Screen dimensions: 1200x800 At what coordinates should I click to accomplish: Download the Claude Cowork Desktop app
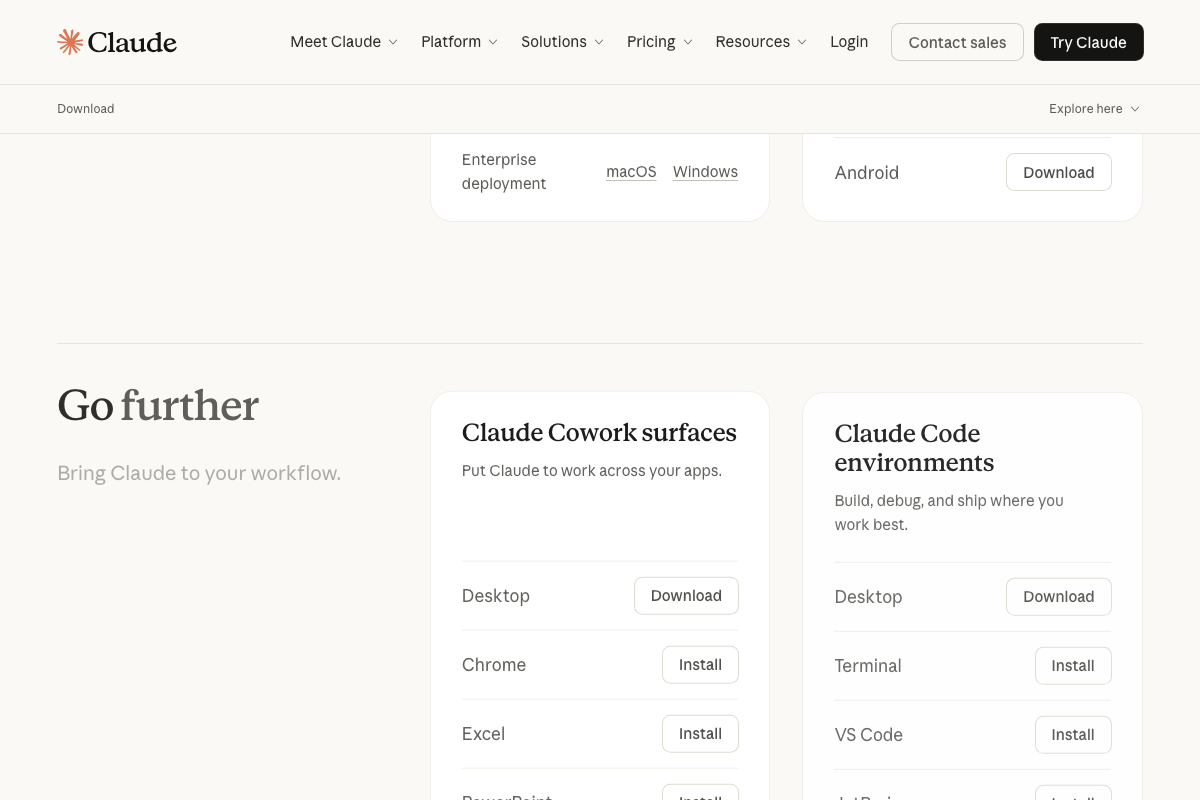click(686, 595)
